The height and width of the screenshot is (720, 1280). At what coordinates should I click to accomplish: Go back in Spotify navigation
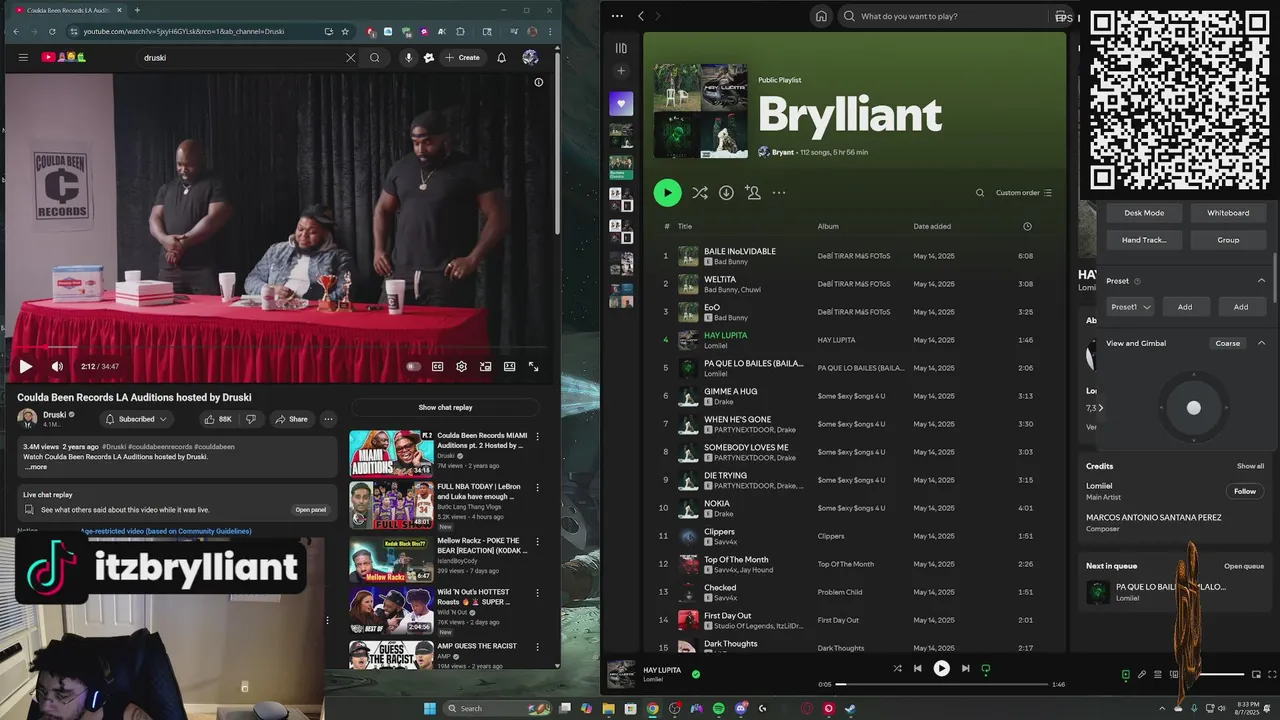[641, 16]
